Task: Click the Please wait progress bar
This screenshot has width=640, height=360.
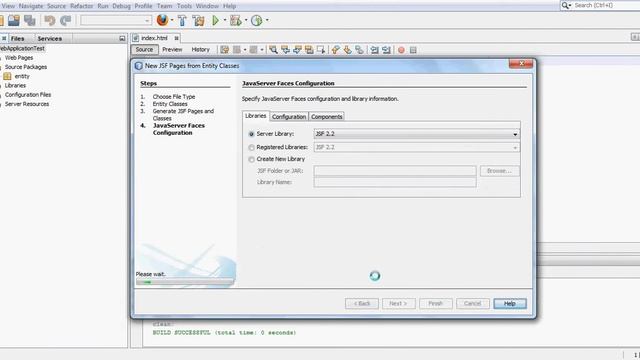Action: pos(185,282)
